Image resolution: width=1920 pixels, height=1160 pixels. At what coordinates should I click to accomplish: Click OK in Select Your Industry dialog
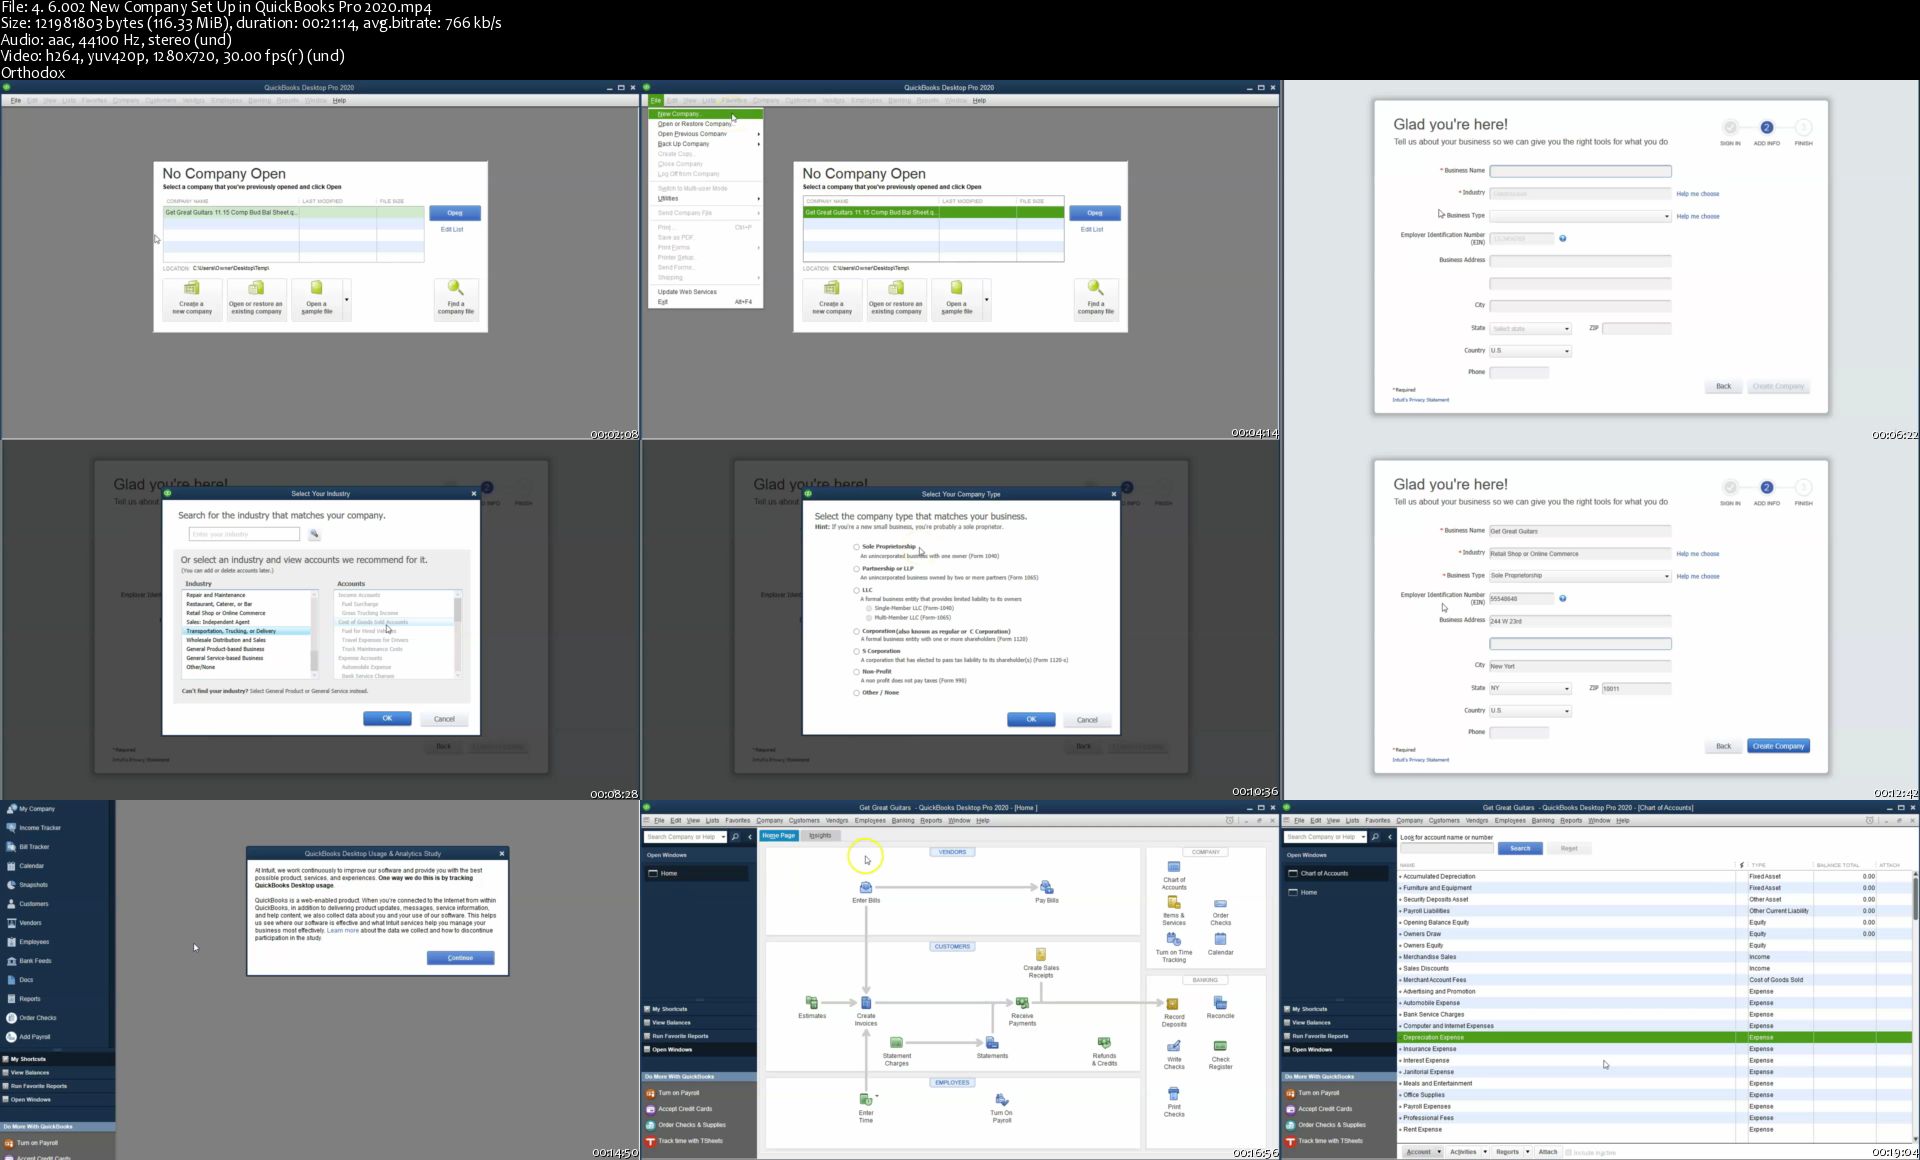pos(387,719)
